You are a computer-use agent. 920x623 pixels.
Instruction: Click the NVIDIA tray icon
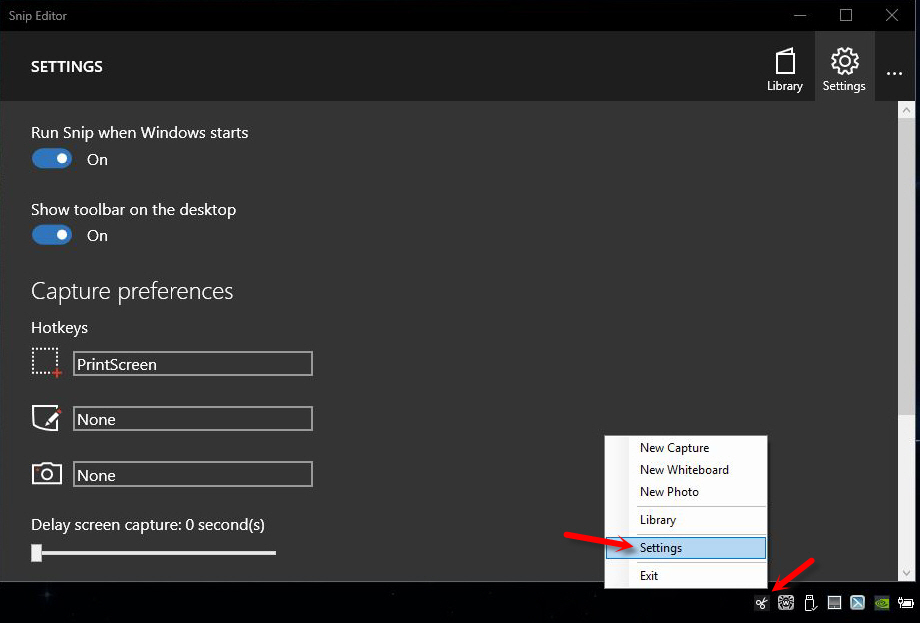point(882,603)
